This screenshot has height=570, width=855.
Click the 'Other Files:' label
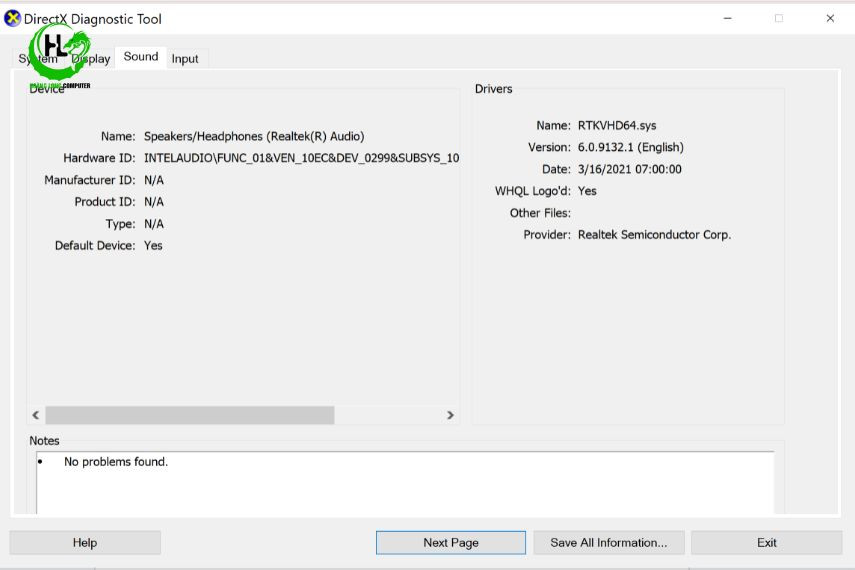pyautogui.click(x=540, y=213)
